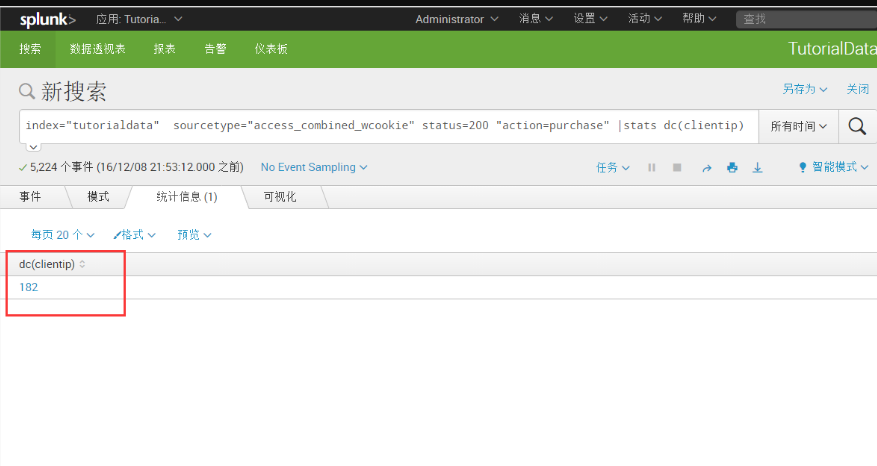Click the 查找 search box
Screen dimensions: 877x466
807,19
